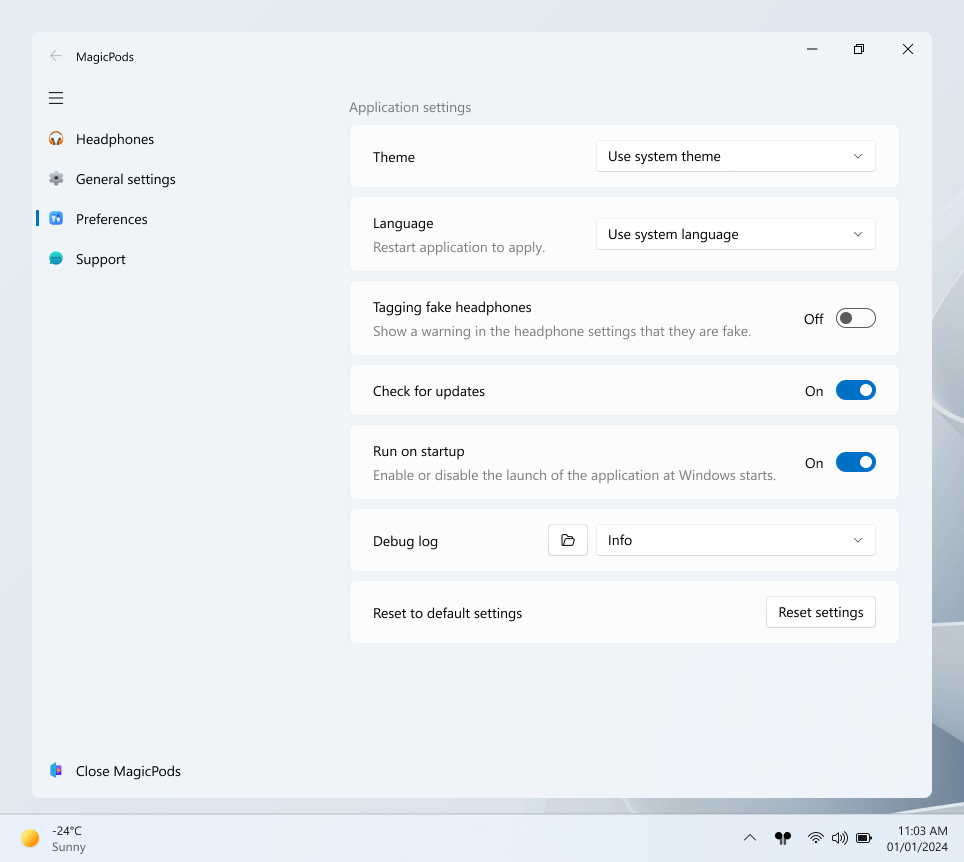Select Preferences in the sidebar
Image resolution: width=964 pixels, height=862 pixels.
[x=111, y=219]
